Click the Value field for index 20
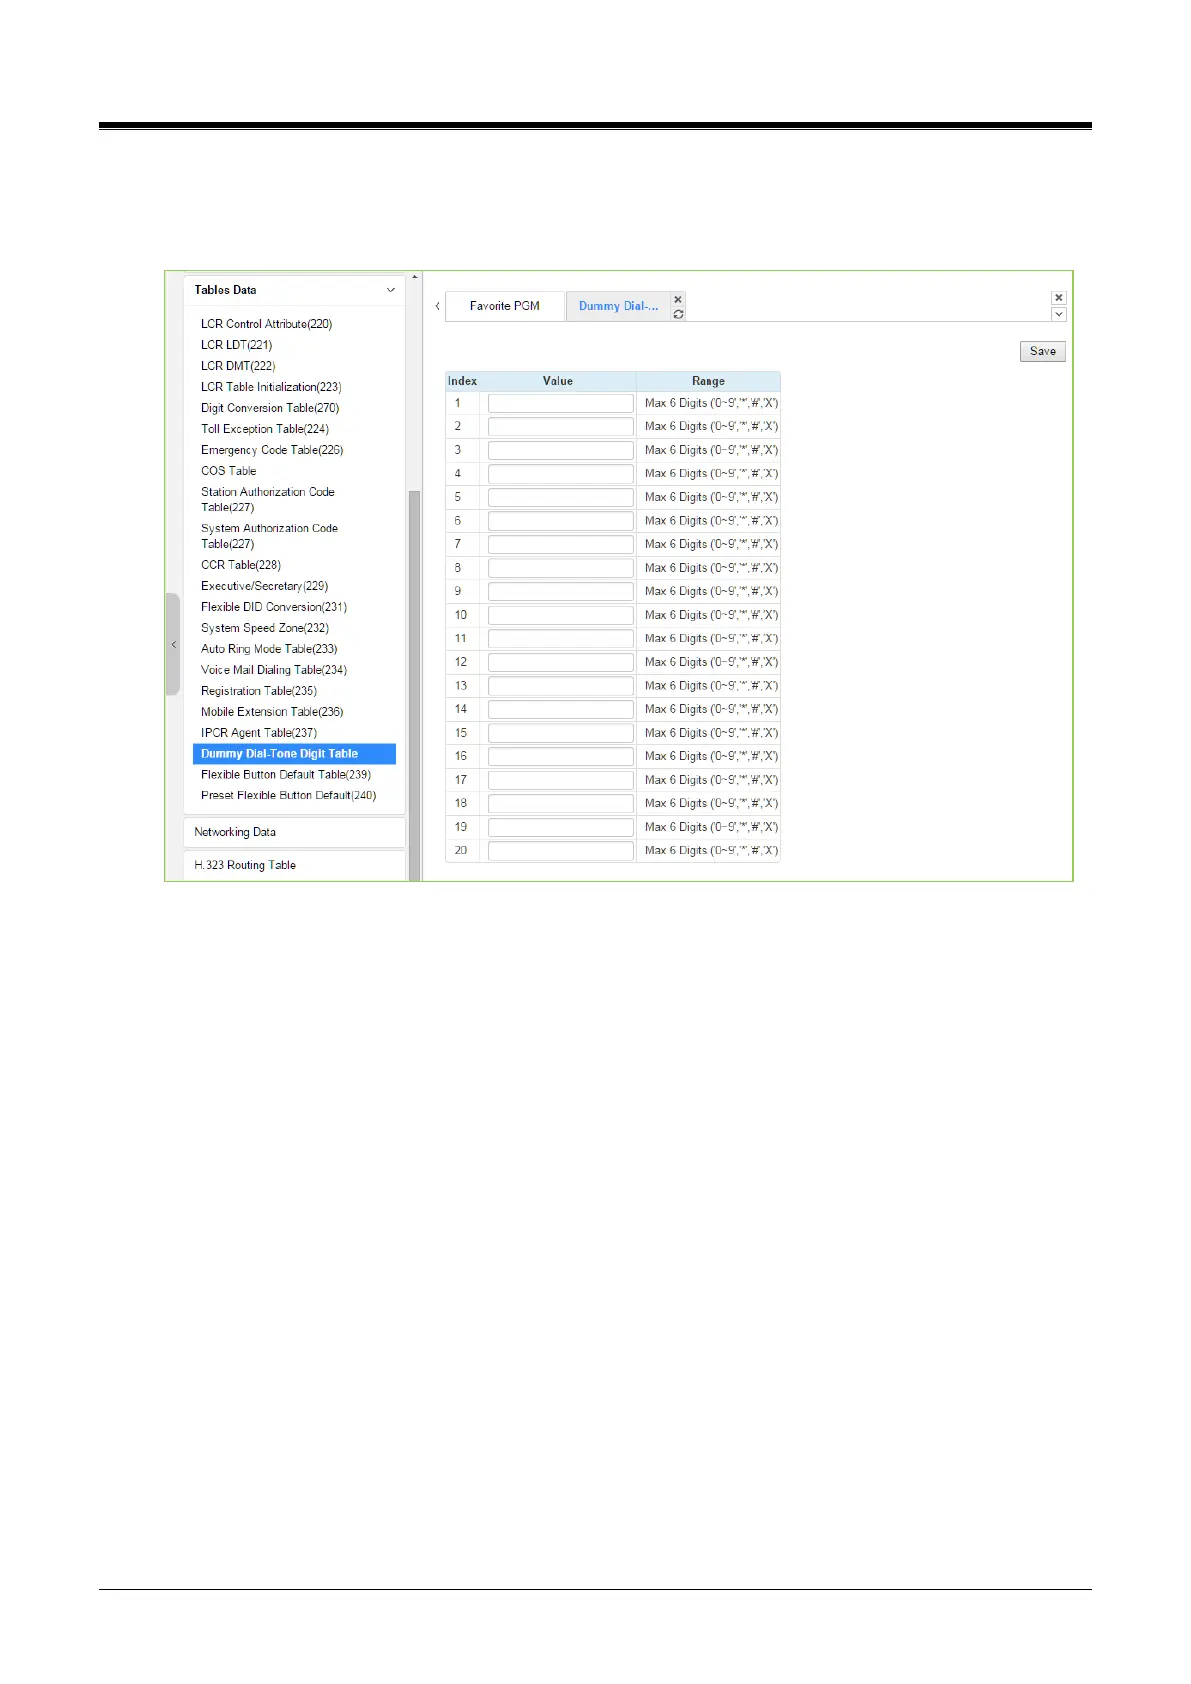 [561, 851]
